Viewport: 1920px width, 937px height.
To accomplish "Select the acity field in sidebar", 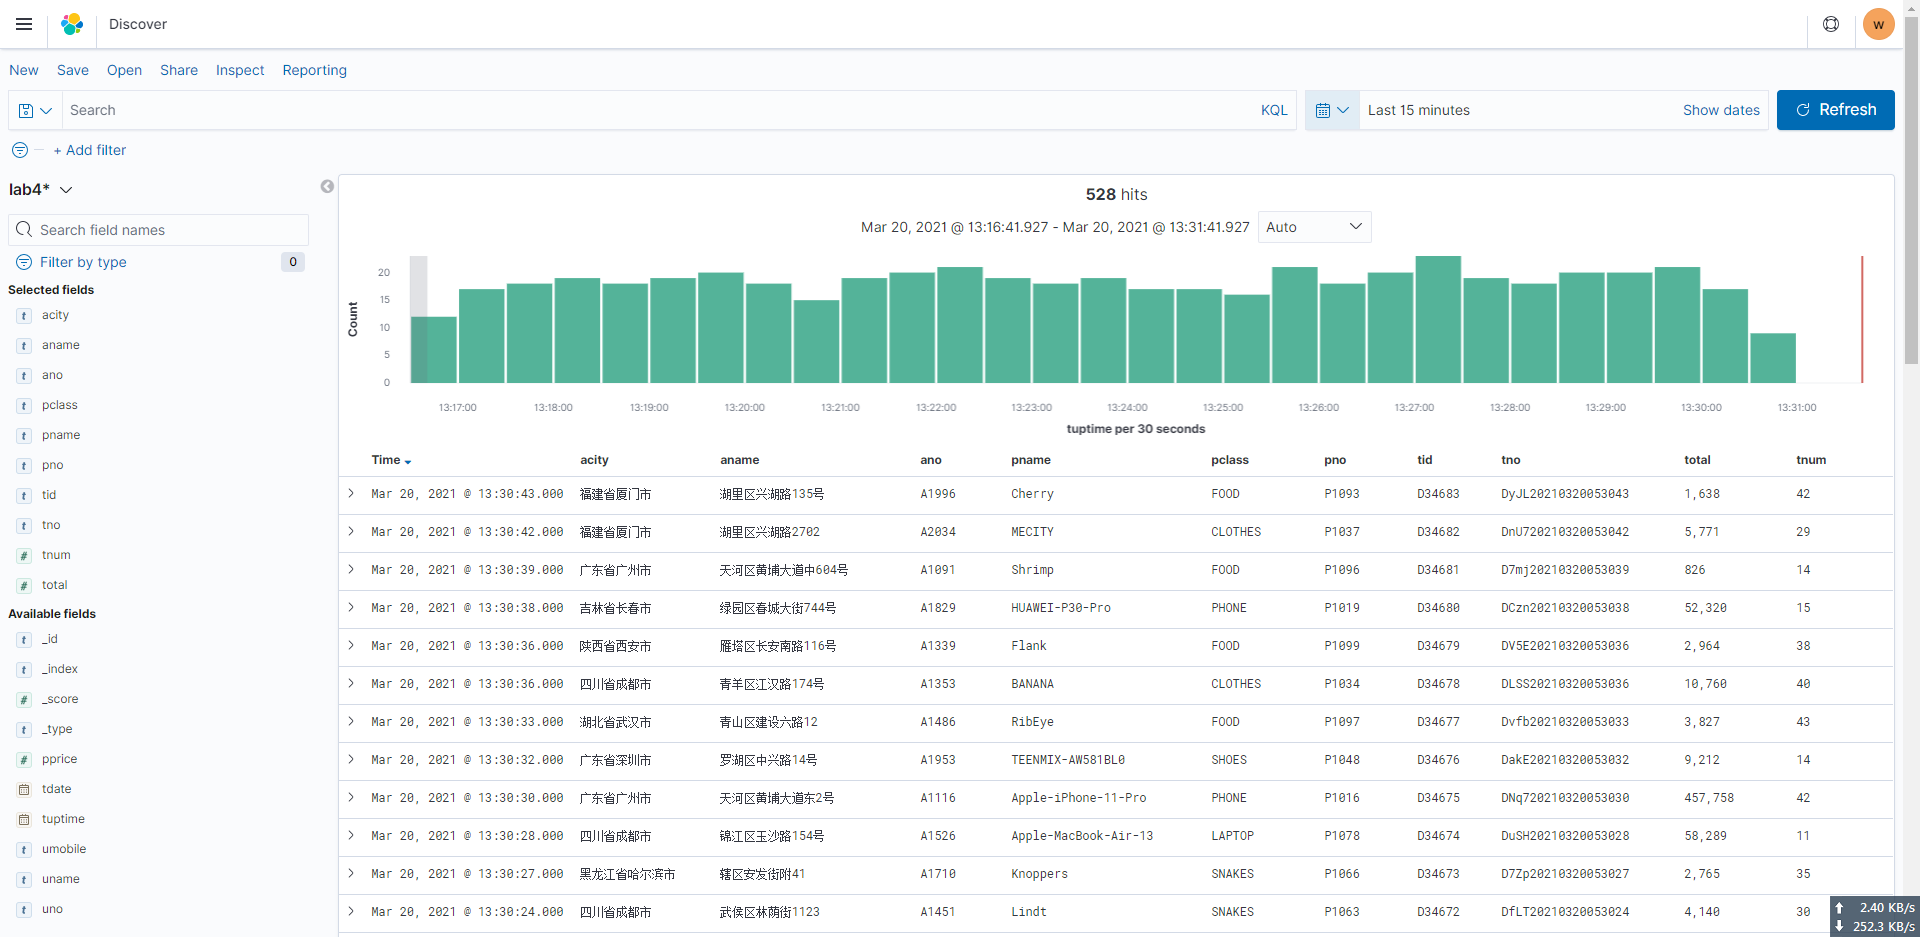I will (55, 315).
